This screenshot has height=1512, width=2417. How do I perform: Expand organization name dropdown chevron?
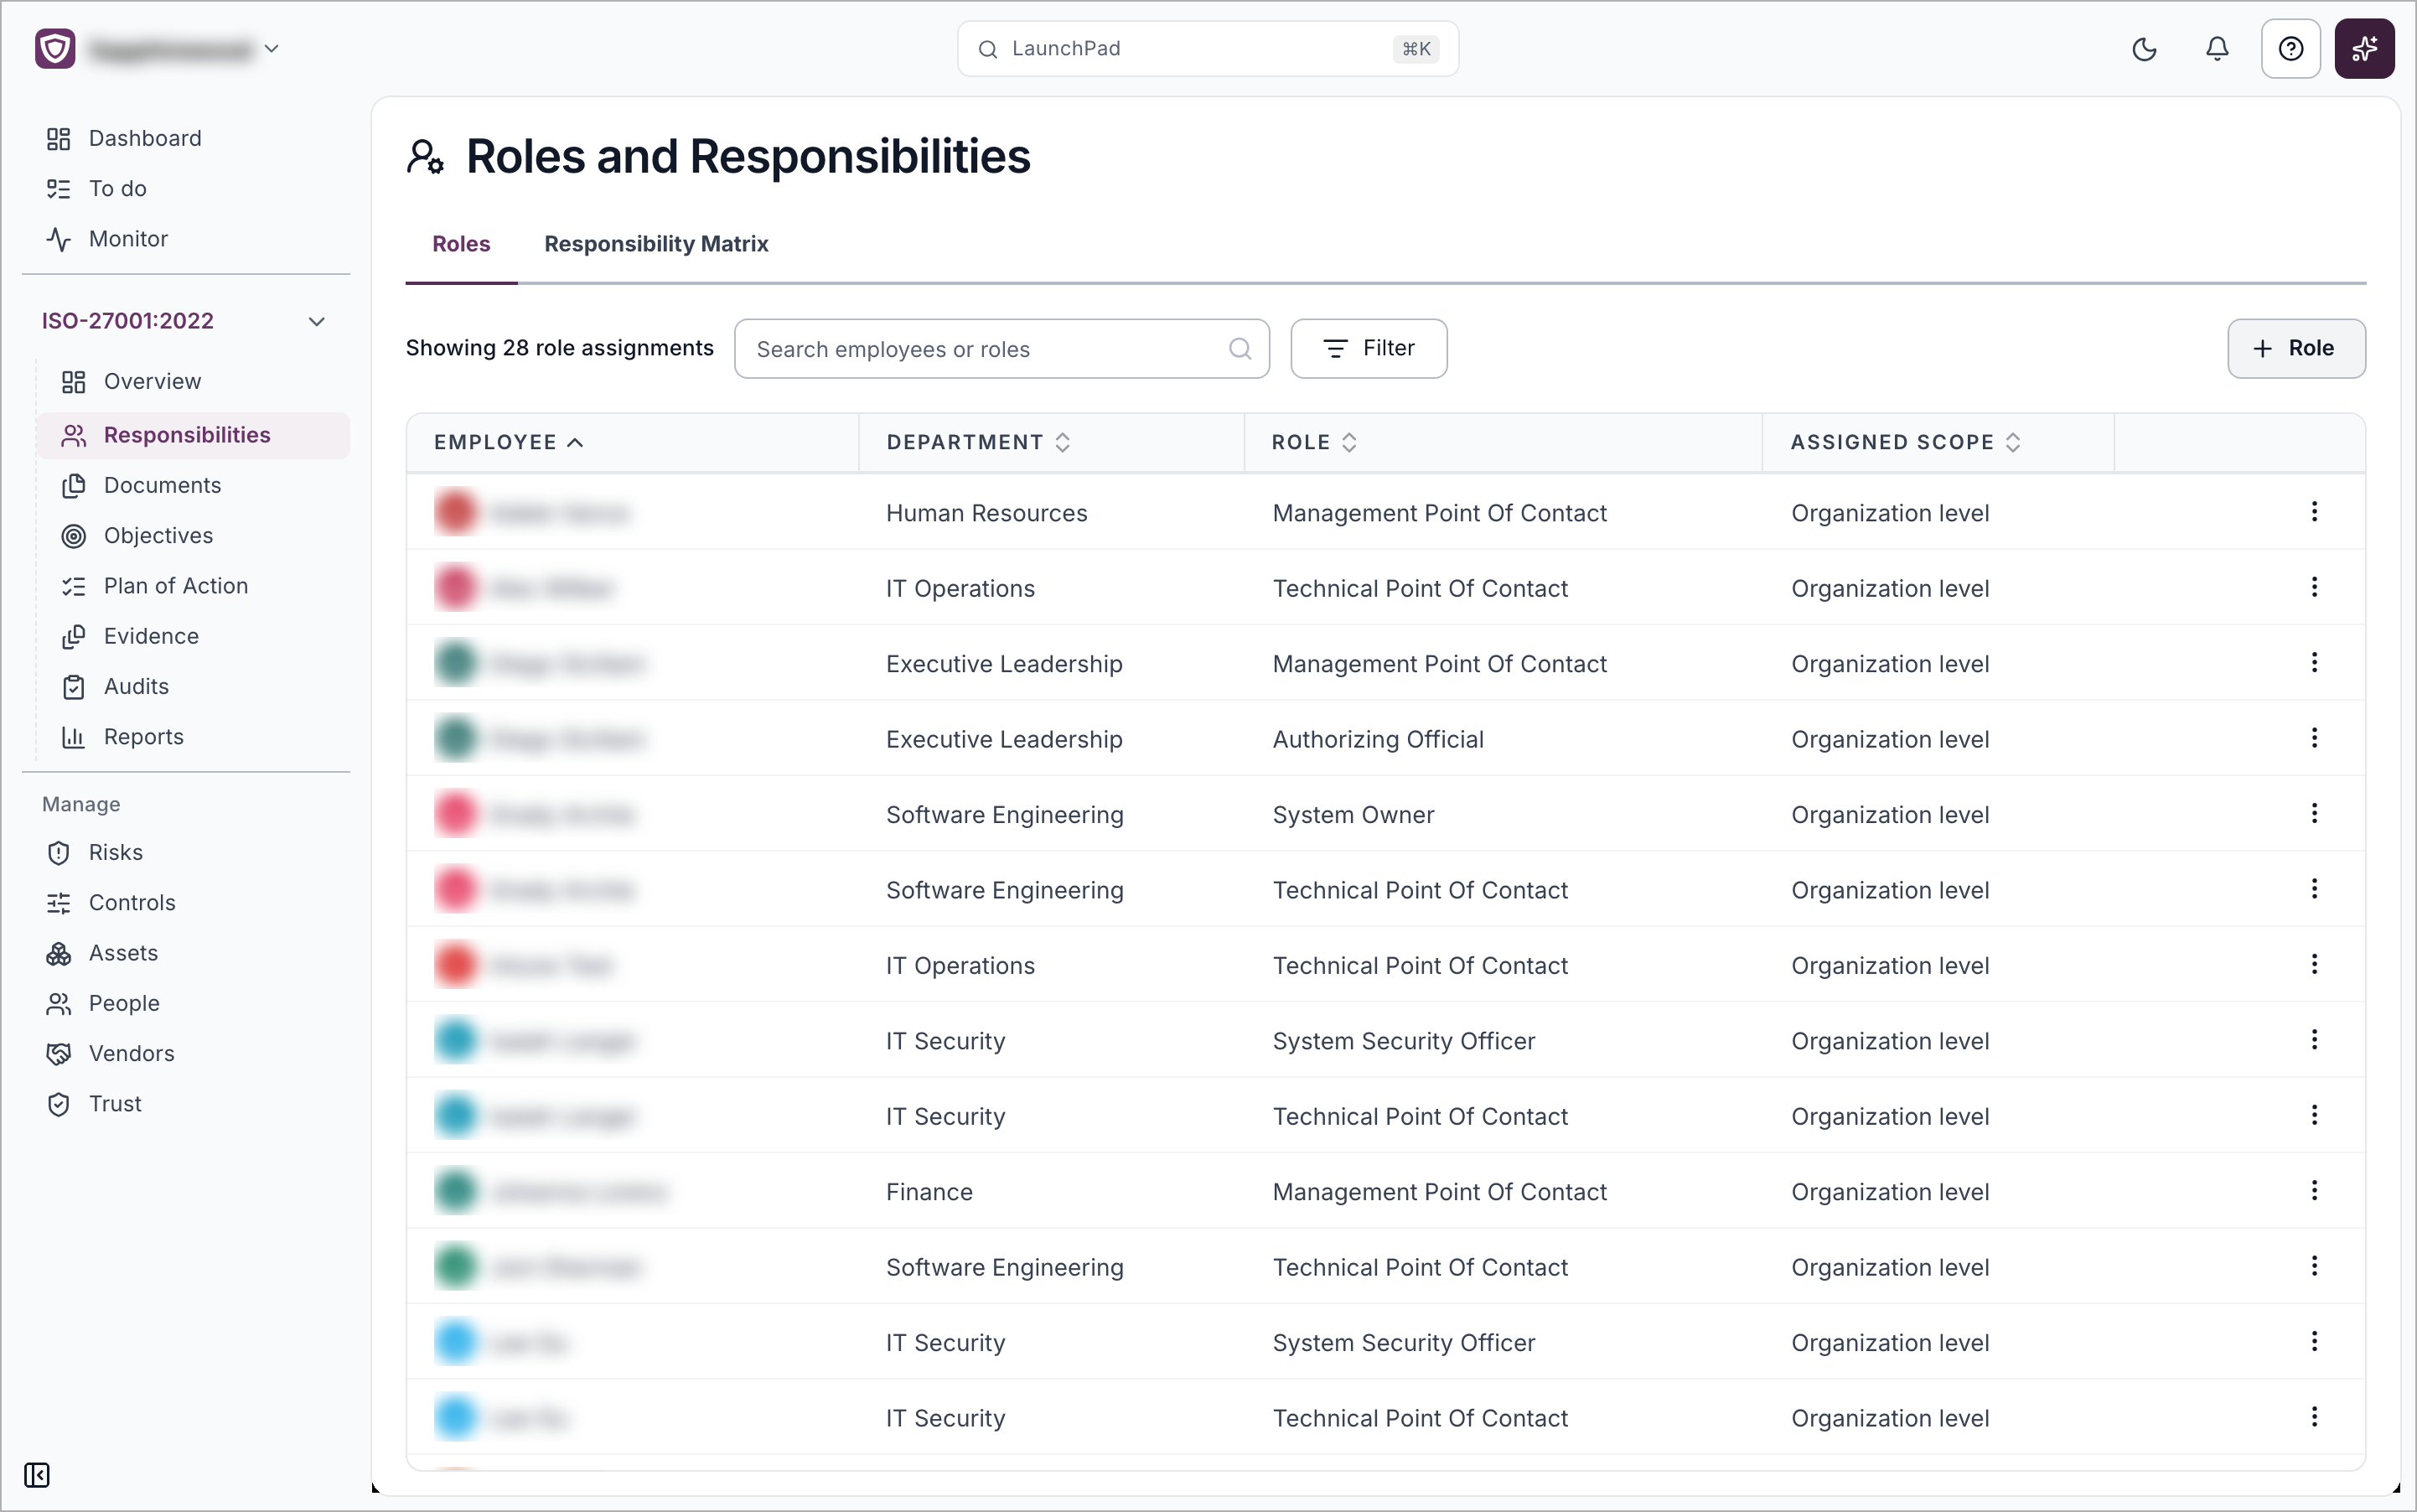point(271,49)
